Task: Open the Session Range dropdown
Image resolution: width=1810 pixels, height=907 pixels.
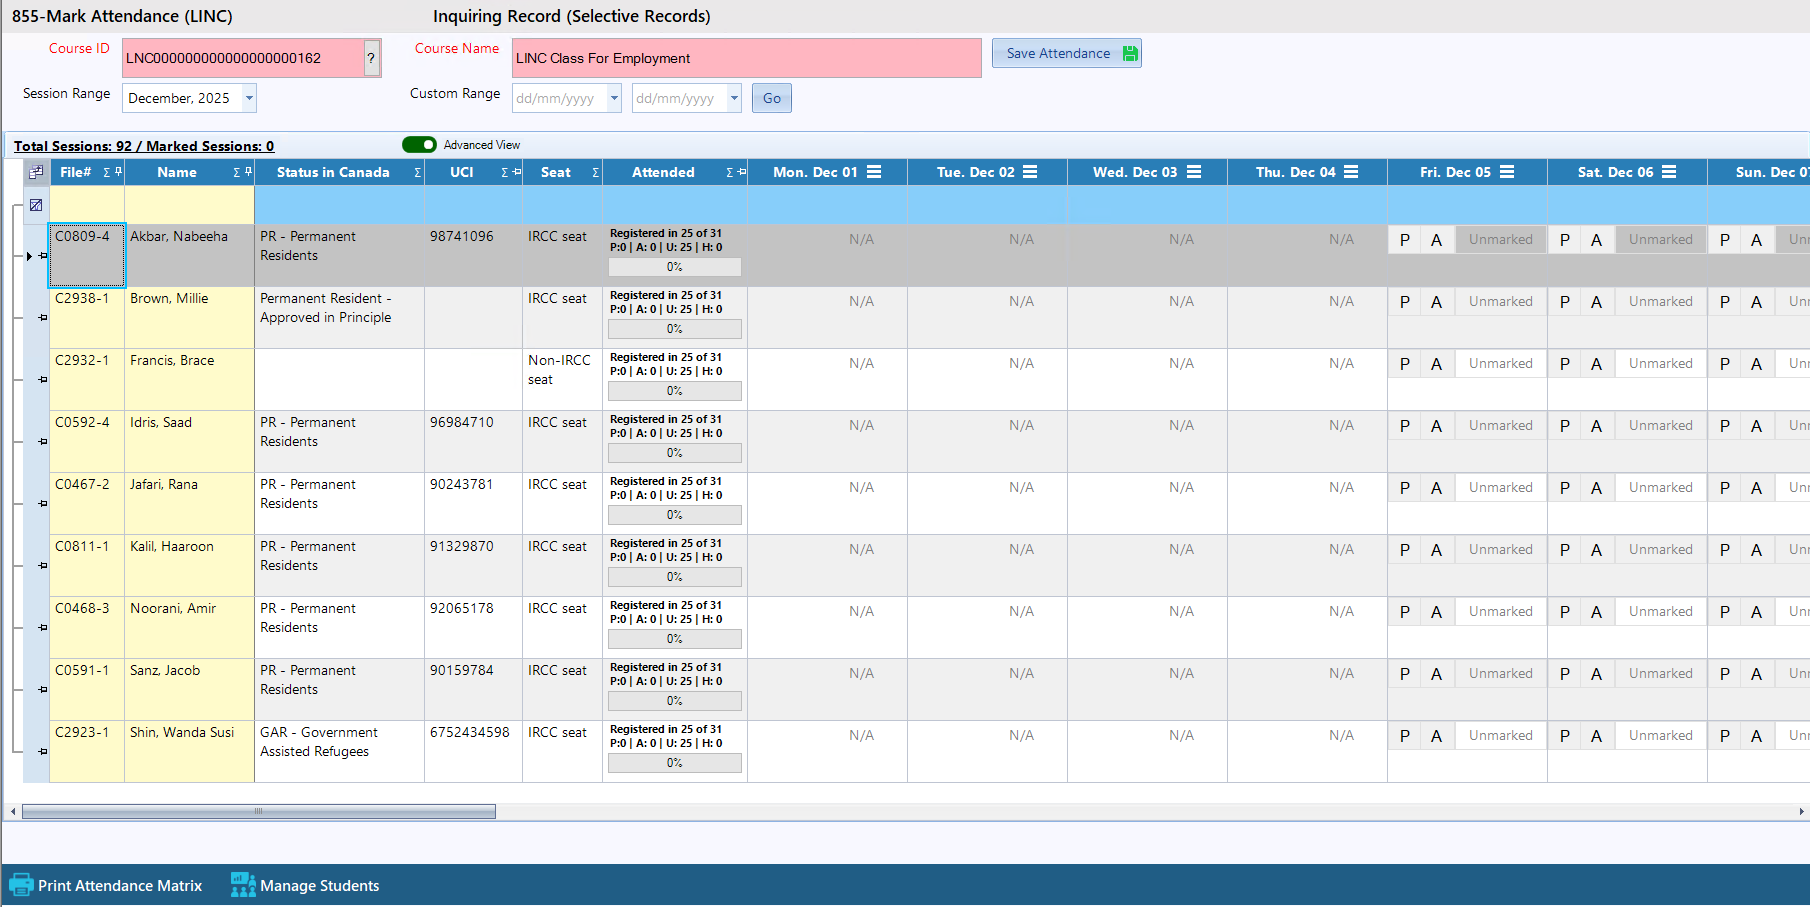Action: (249, 98)
